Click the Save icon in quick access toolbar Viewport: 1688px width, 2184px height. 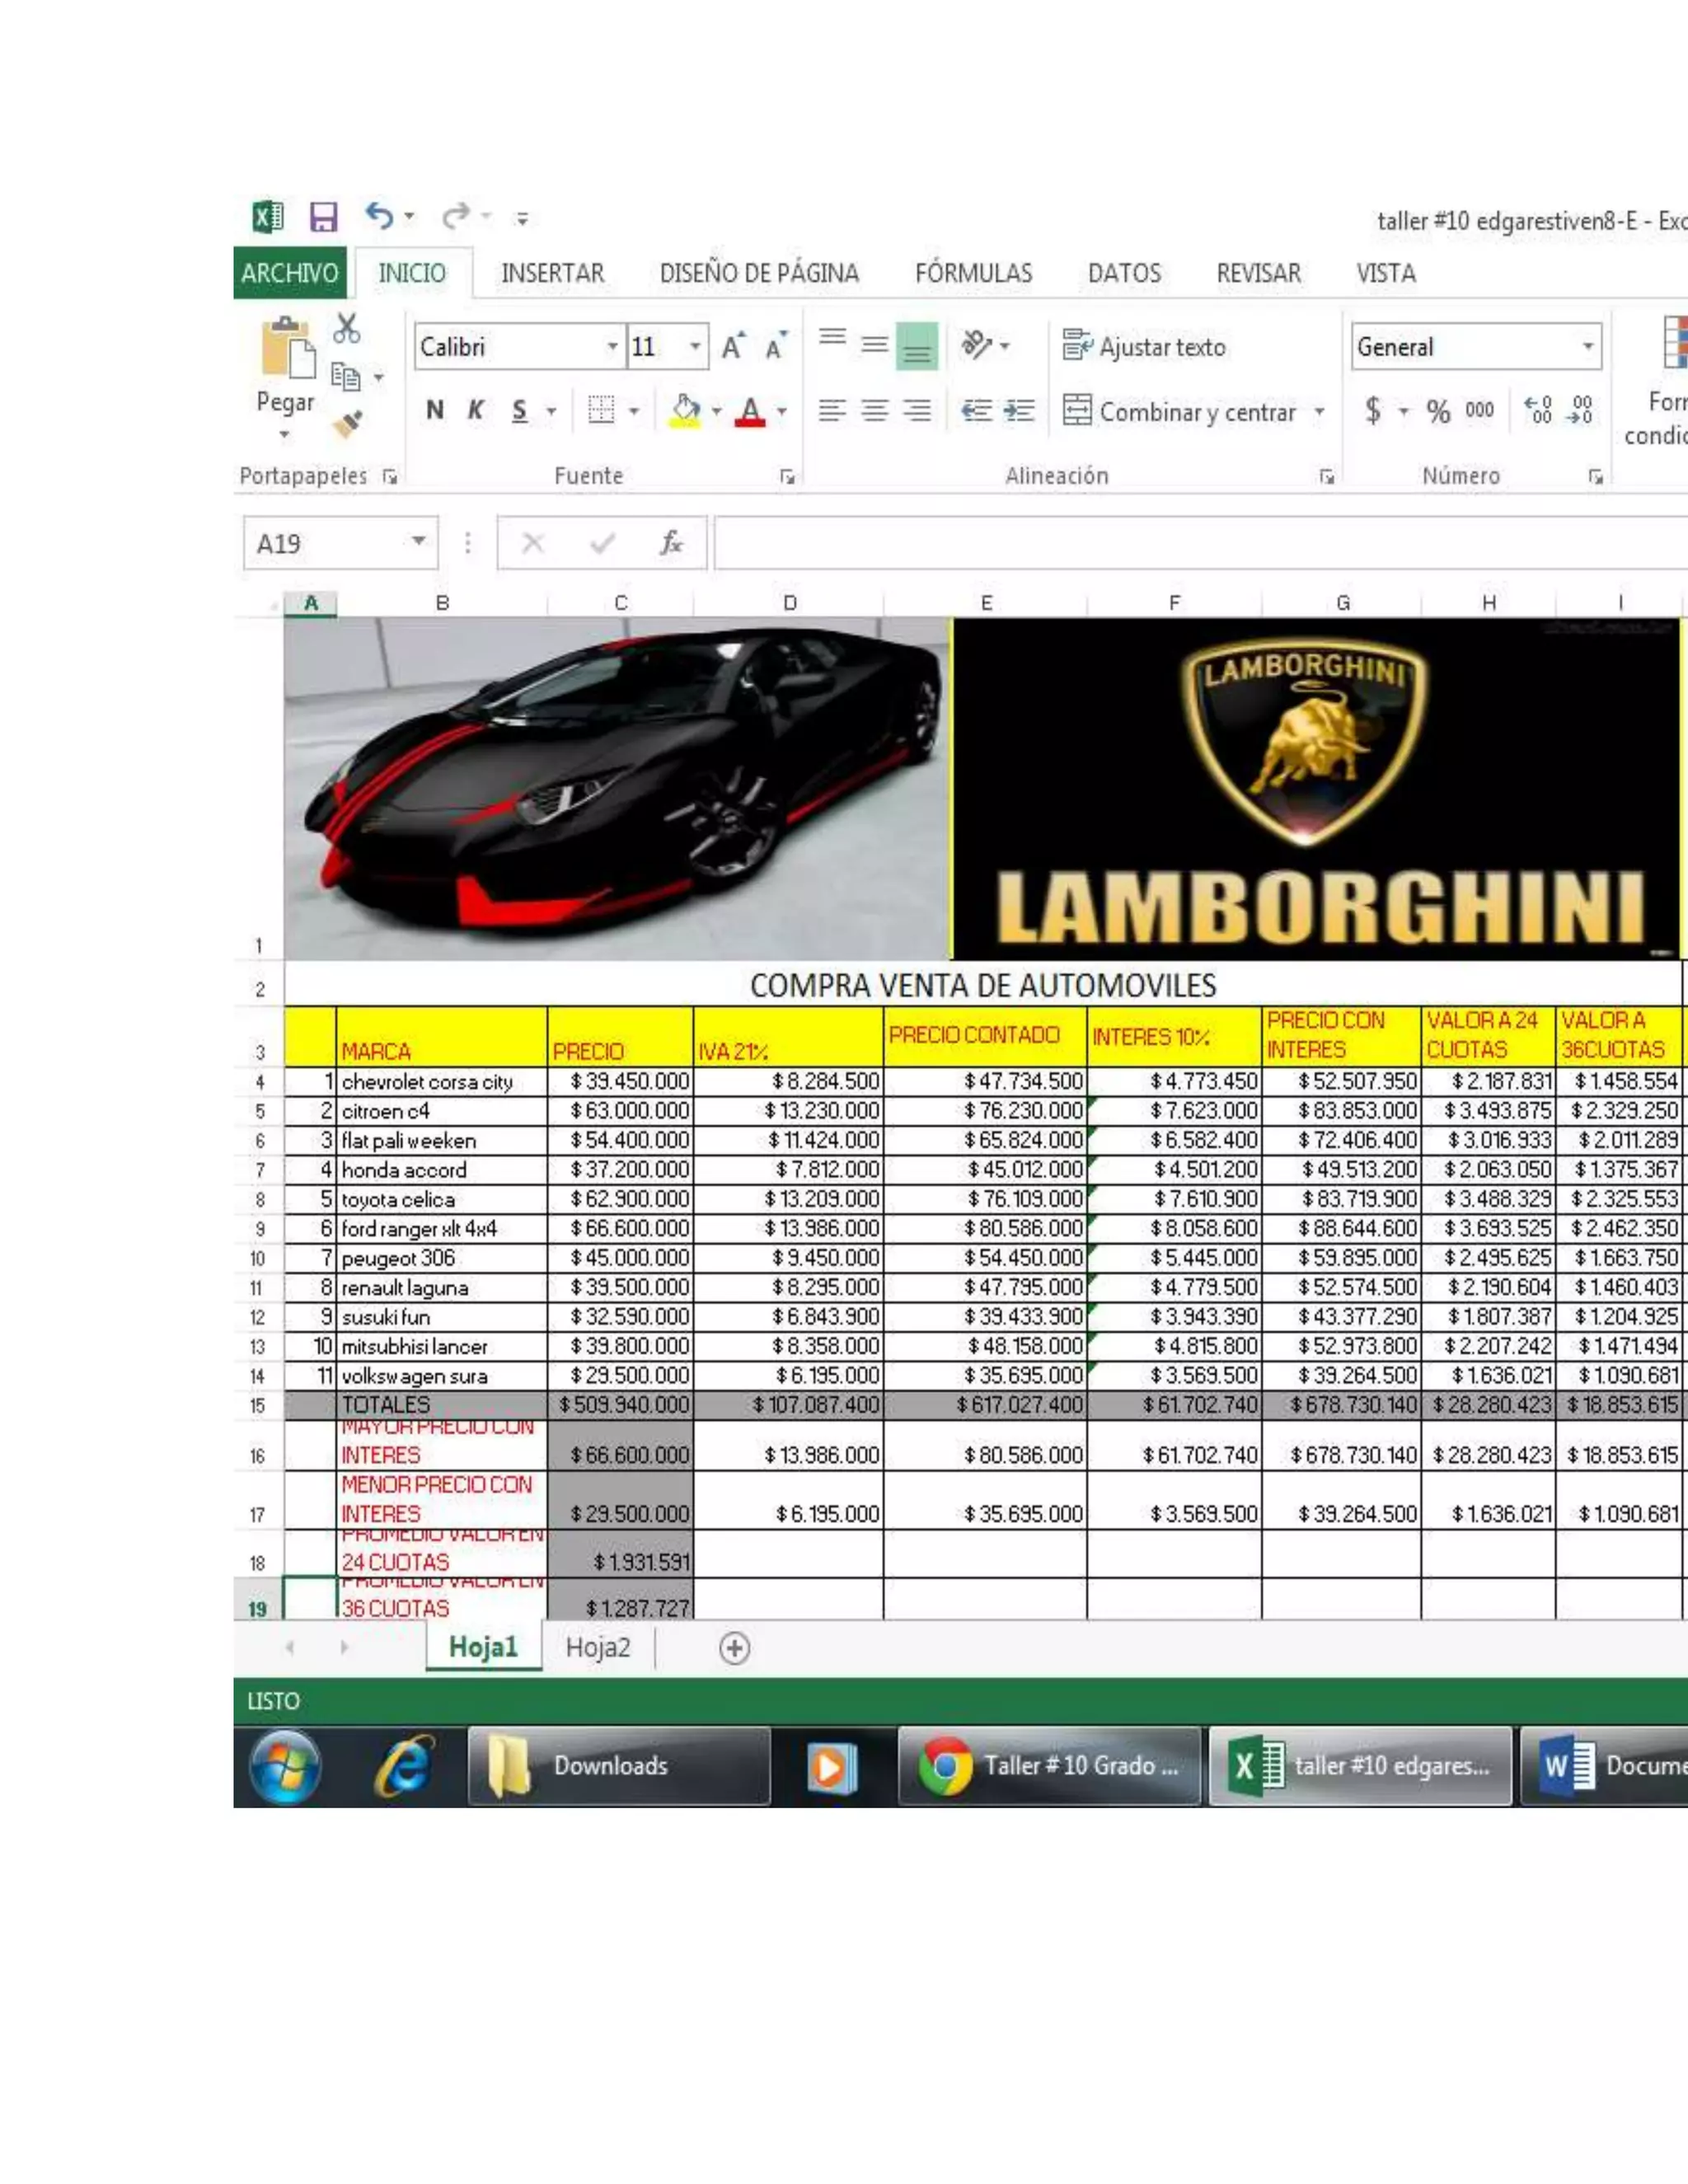coord(323,217)
